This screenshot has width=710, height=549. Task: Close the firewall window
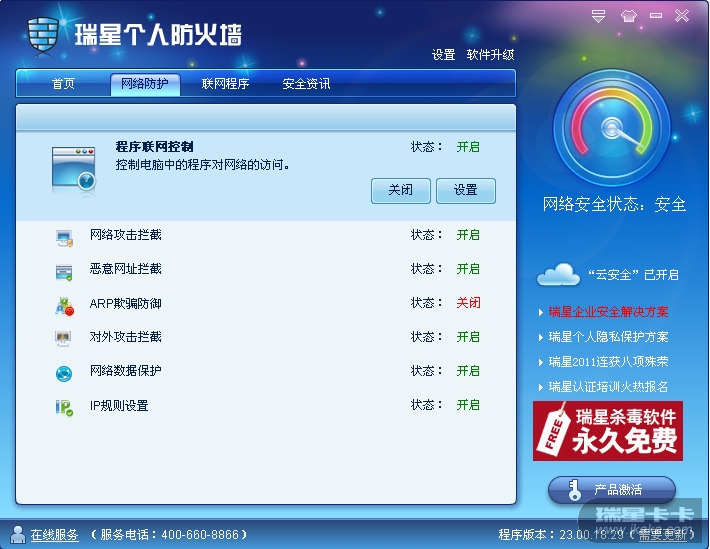point(682,16)
